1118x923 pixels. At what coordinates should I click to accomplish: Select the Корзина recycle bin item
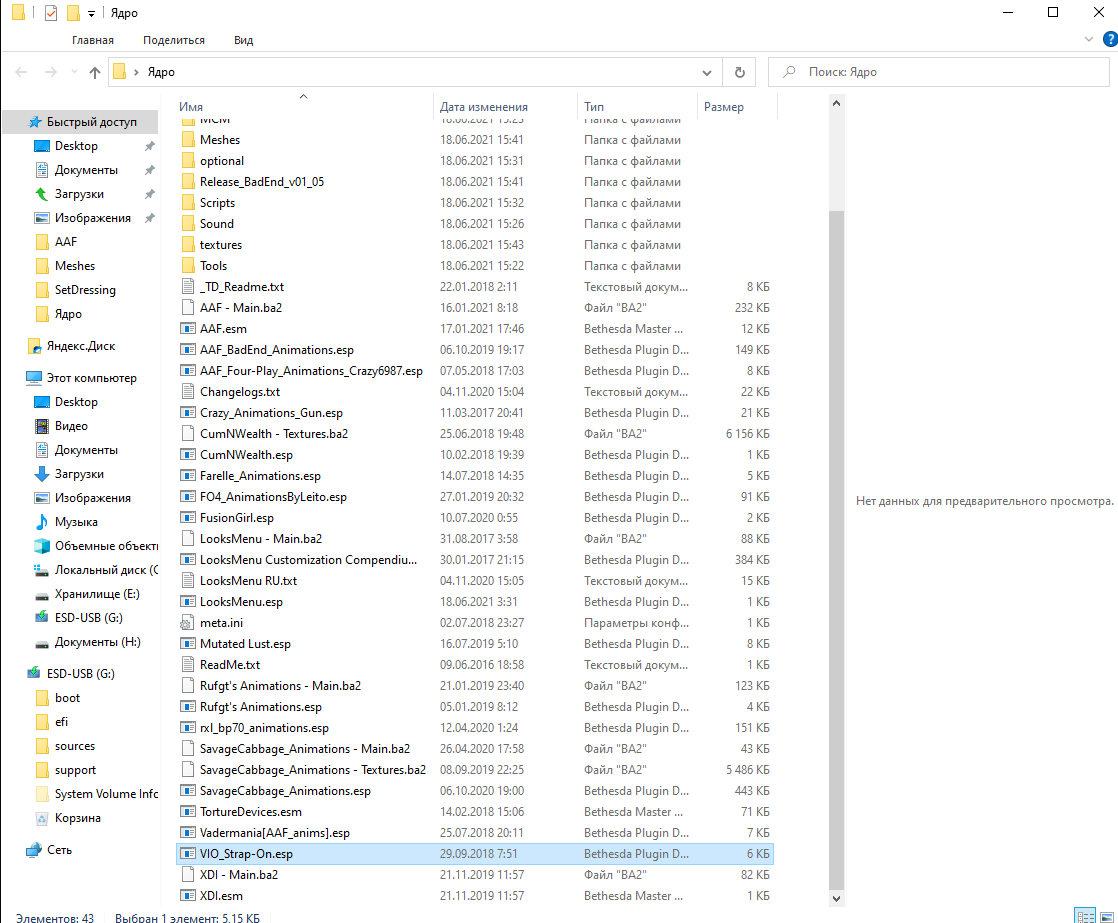coord(77,818)
